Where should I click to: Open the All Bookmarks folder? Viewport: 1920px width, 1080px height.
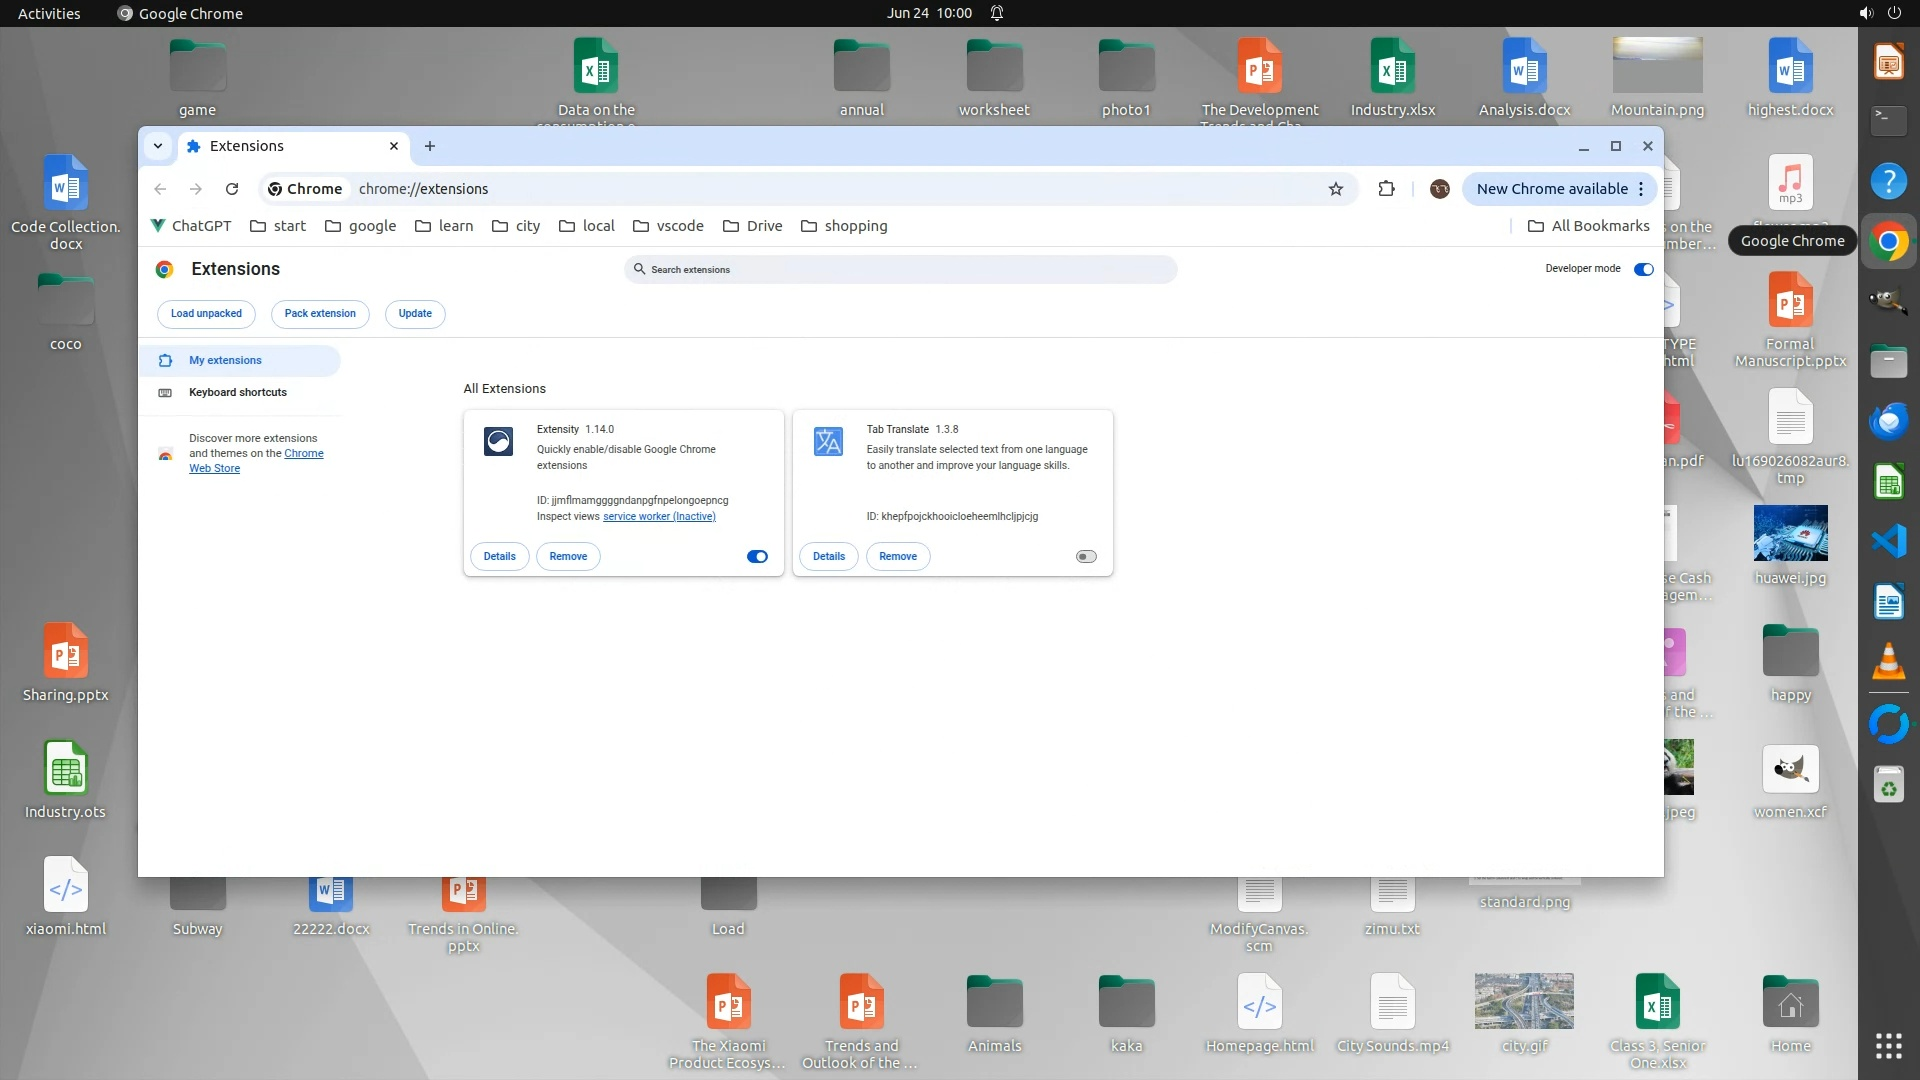tap(1588, 226)
